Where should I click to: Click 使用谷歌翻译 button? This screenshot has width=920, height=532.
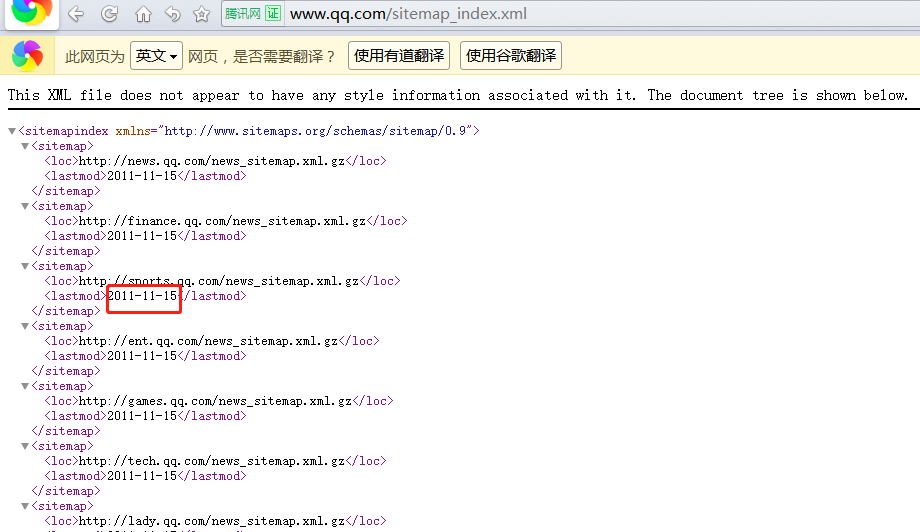click(511, 56)
